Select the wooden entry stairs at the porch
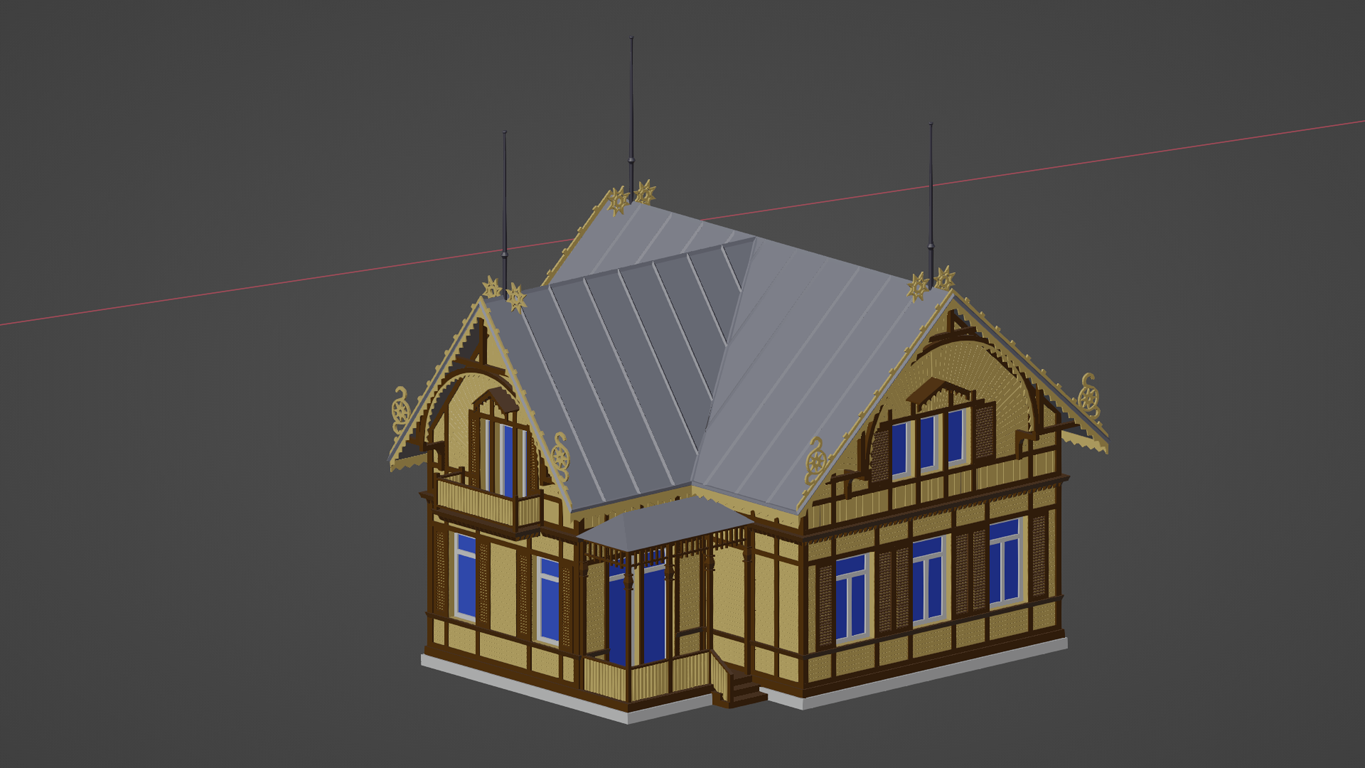This screenshot has height=768, width=1365. pos(740,688)
